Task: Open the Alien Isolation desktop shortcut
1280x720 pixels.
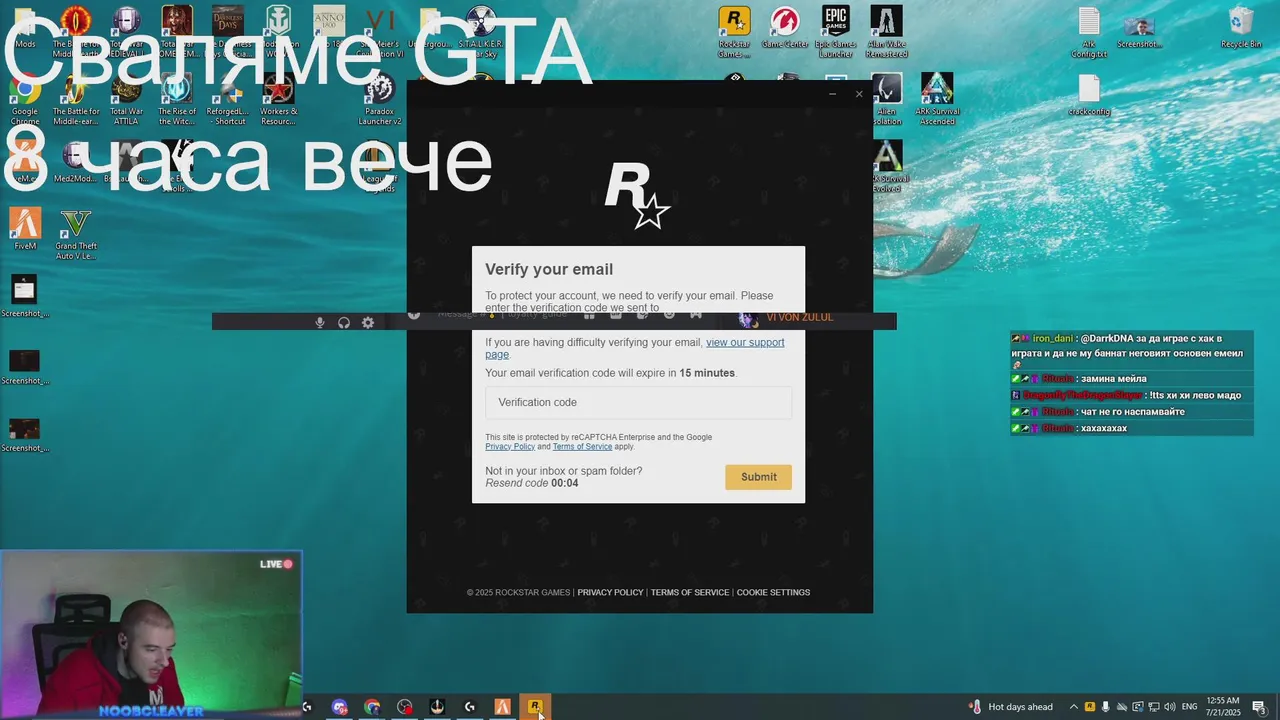Action: coord(886,99)
